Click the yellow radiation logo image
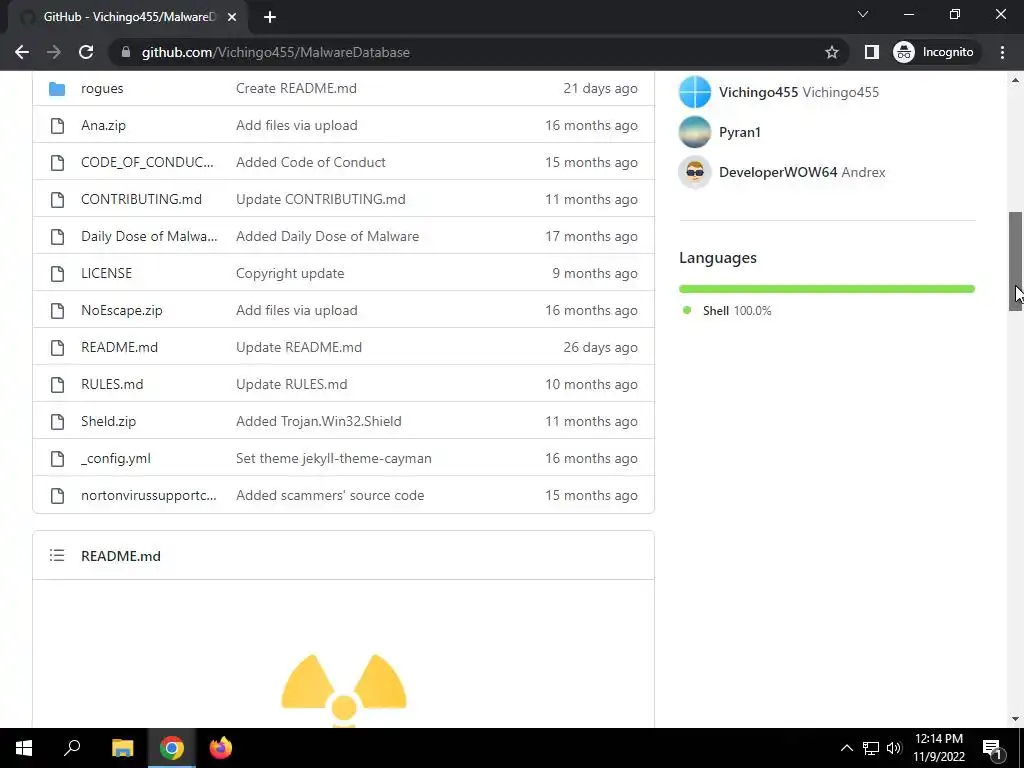This screenshot has height=768, width=1024. point(344,690)
